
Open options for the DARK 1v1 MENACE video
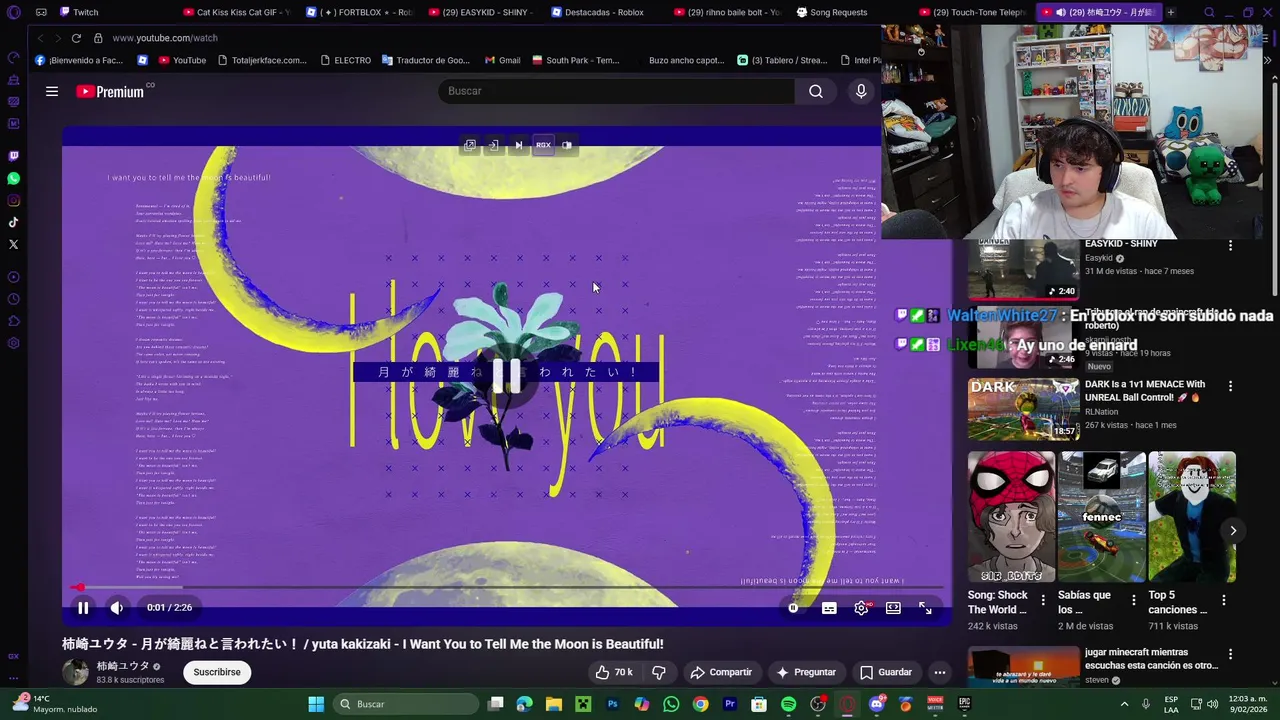click(1230, 385)
